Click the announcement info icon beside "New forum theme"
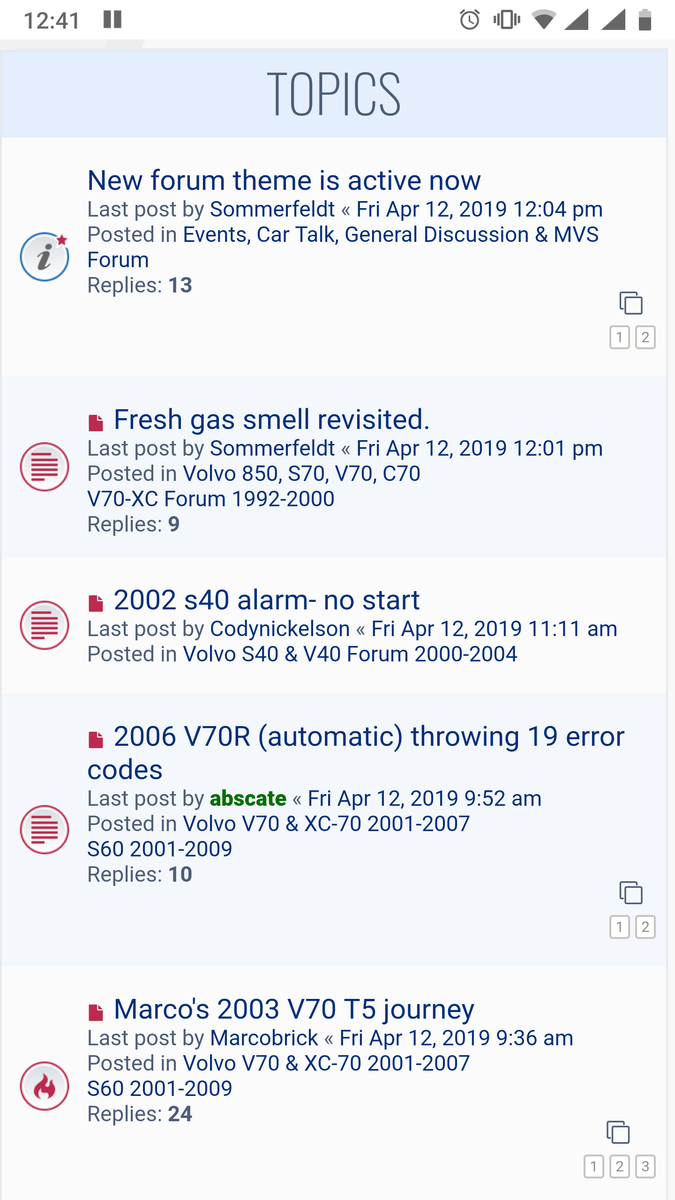Viewport: 675px width, 1200px height. pos(44,257)
